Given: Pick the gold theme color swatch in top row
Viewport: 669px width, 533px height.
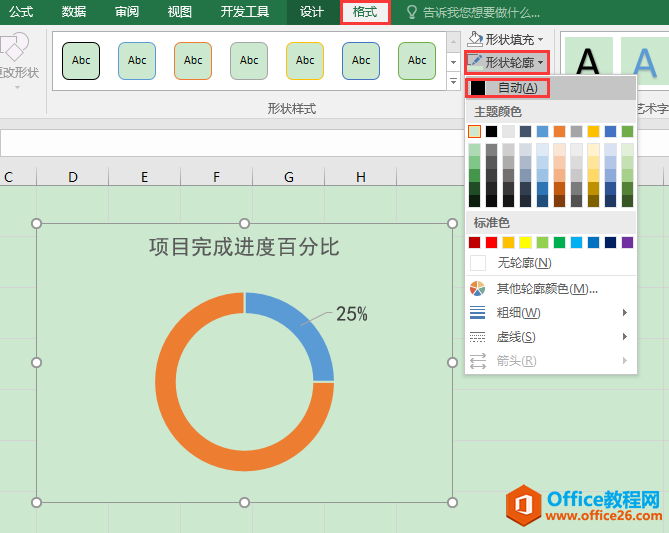Looking at the screenshot, I should click(593, 131).
